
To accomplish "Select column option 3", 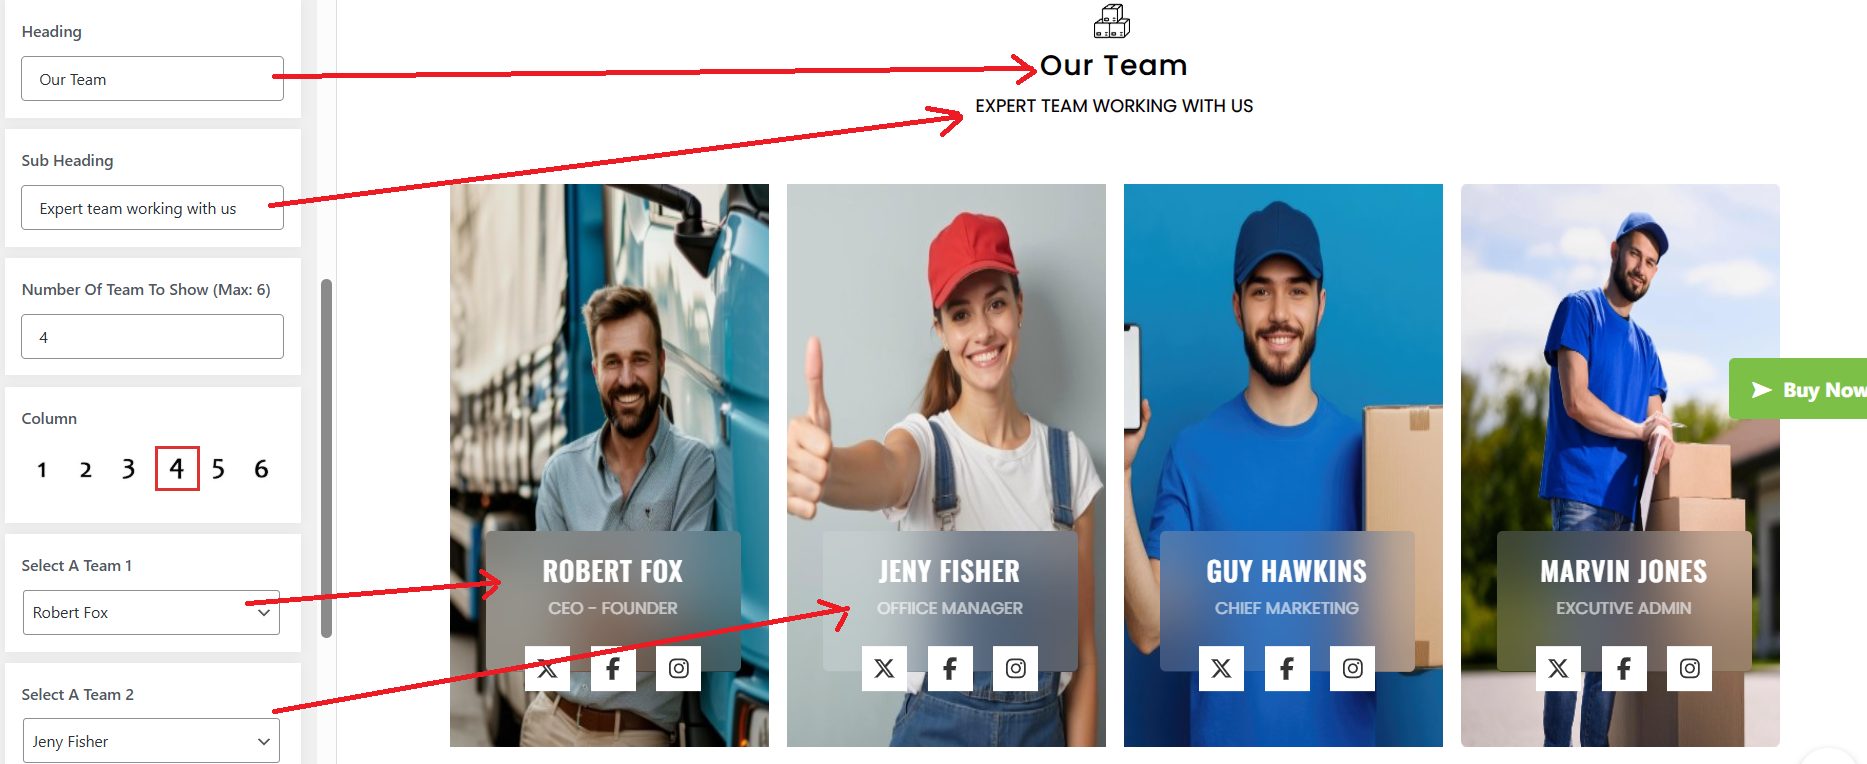I will coord(128,469).
